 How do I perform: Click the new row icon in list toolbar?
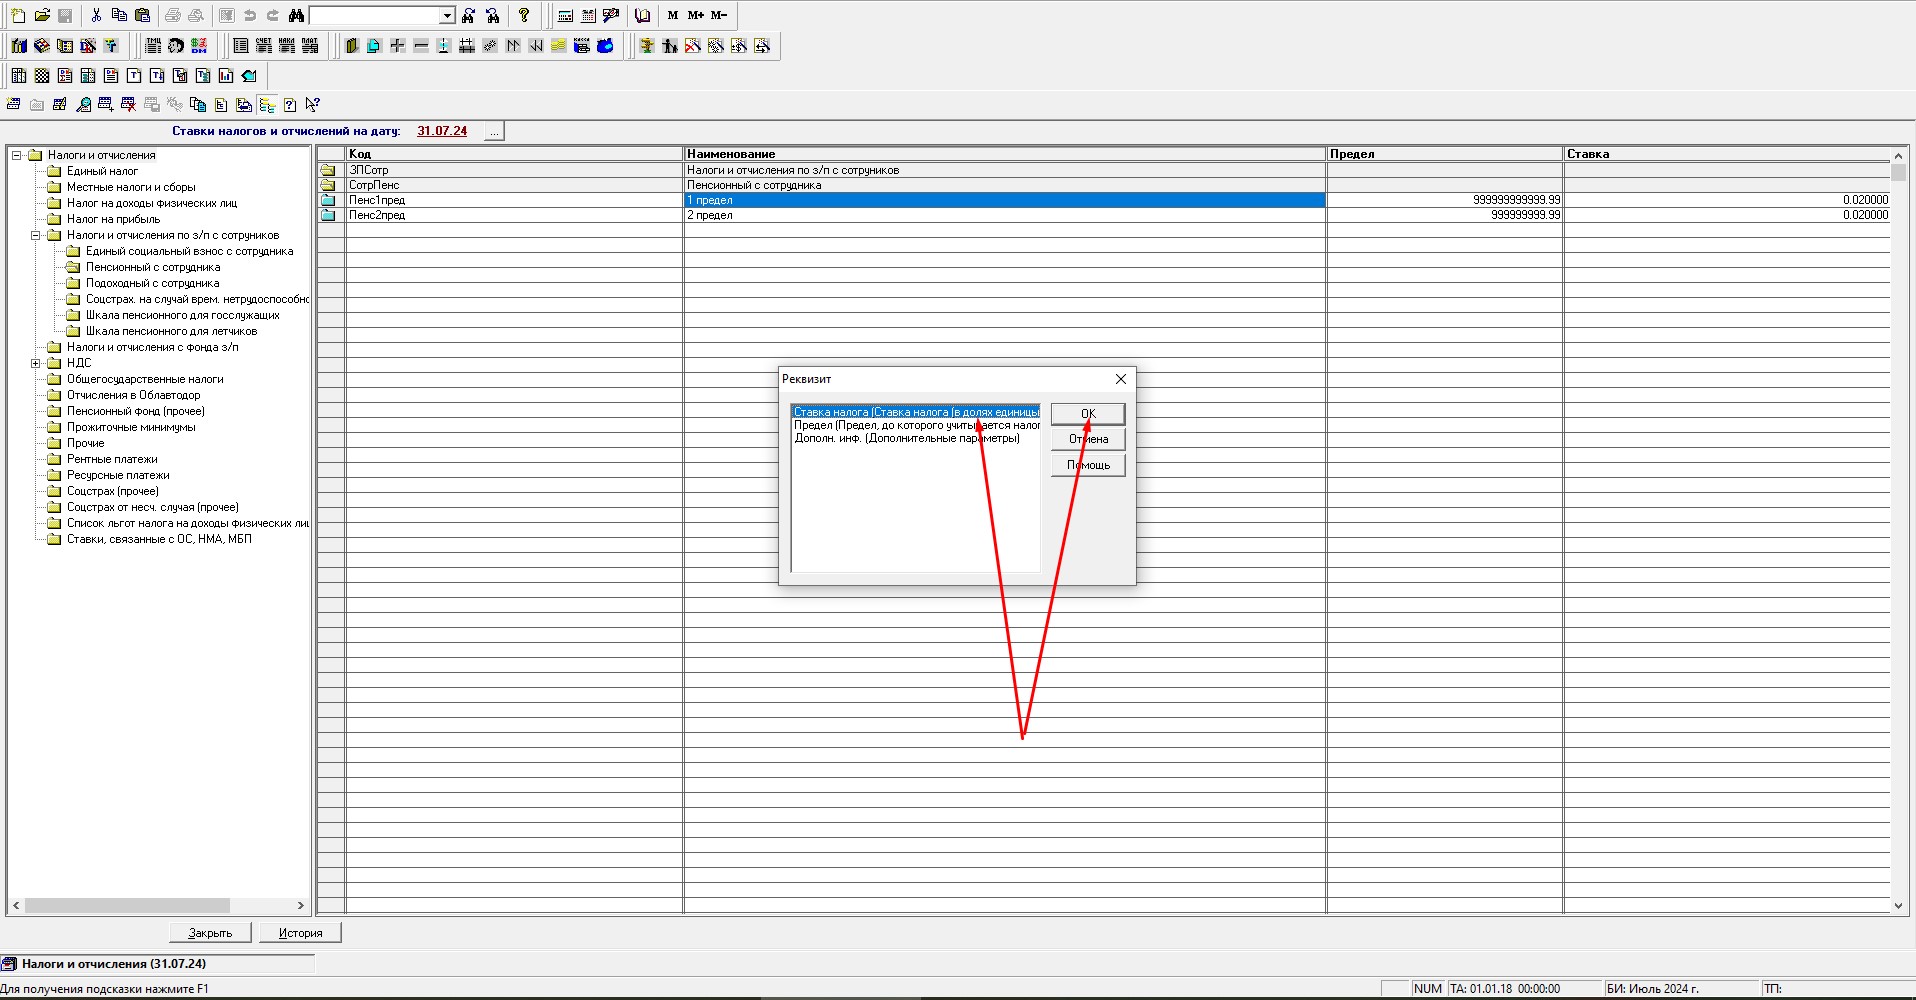(x=13, y=104)
